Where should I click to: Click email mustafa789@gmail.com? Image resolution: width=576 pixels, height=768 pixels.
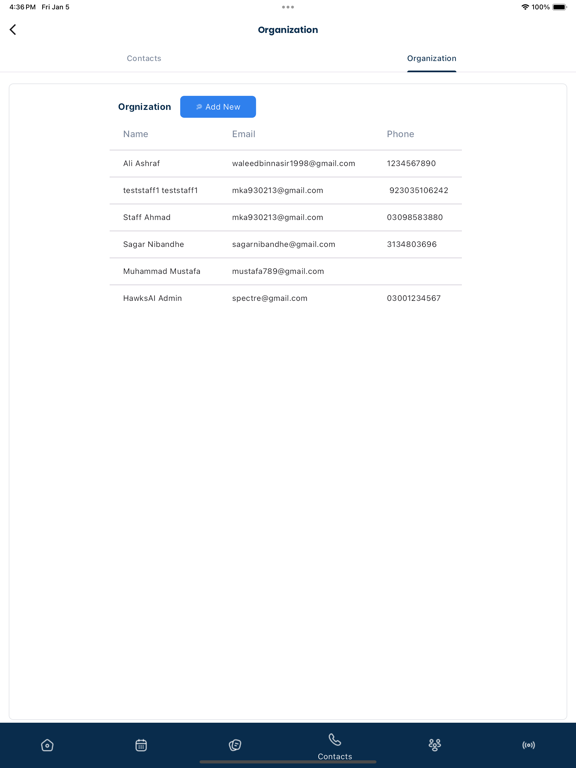[278, 271]
